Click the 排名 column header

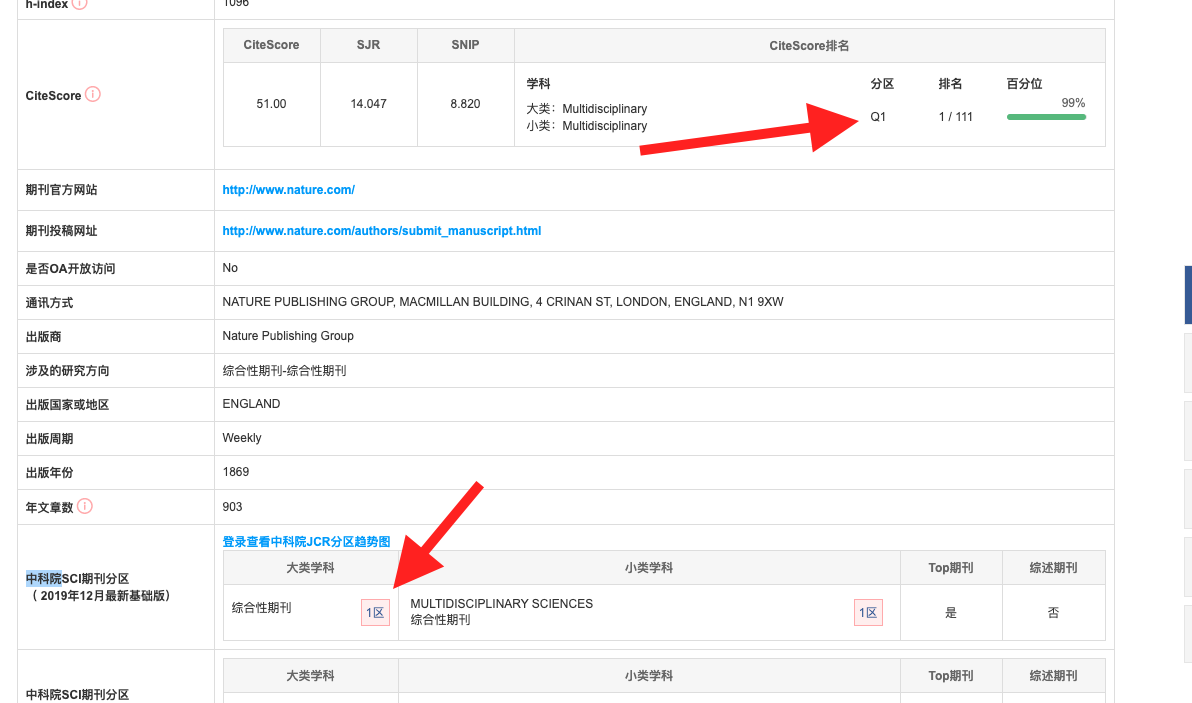click(950, 84)
